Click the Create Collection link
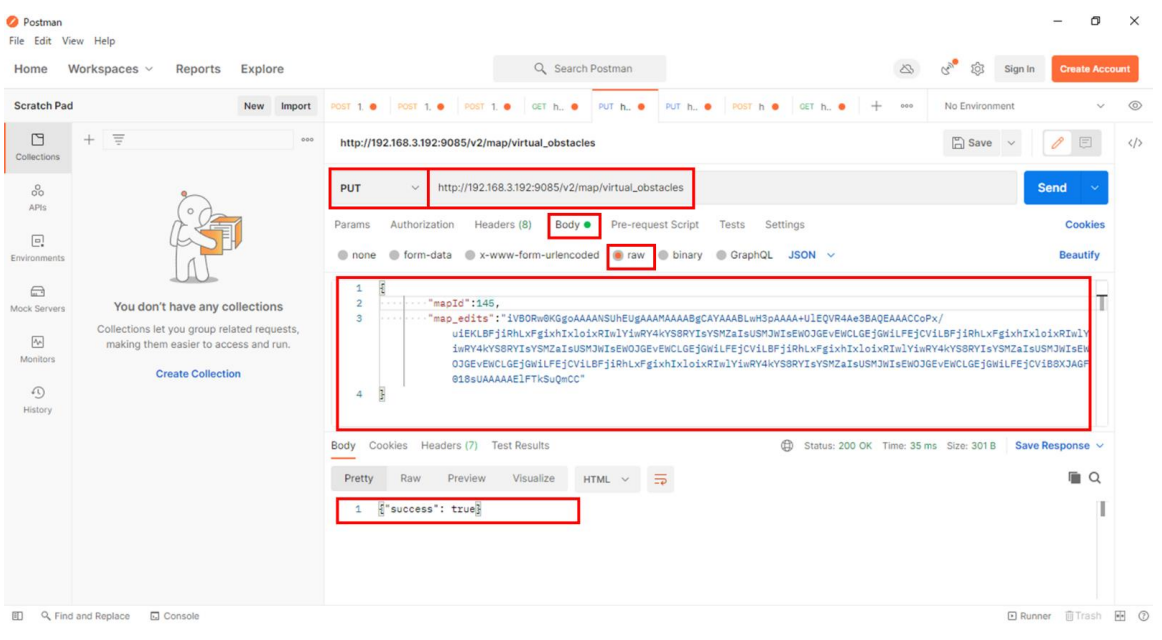Screen dimensions: 1162x640 coord(198,374)
